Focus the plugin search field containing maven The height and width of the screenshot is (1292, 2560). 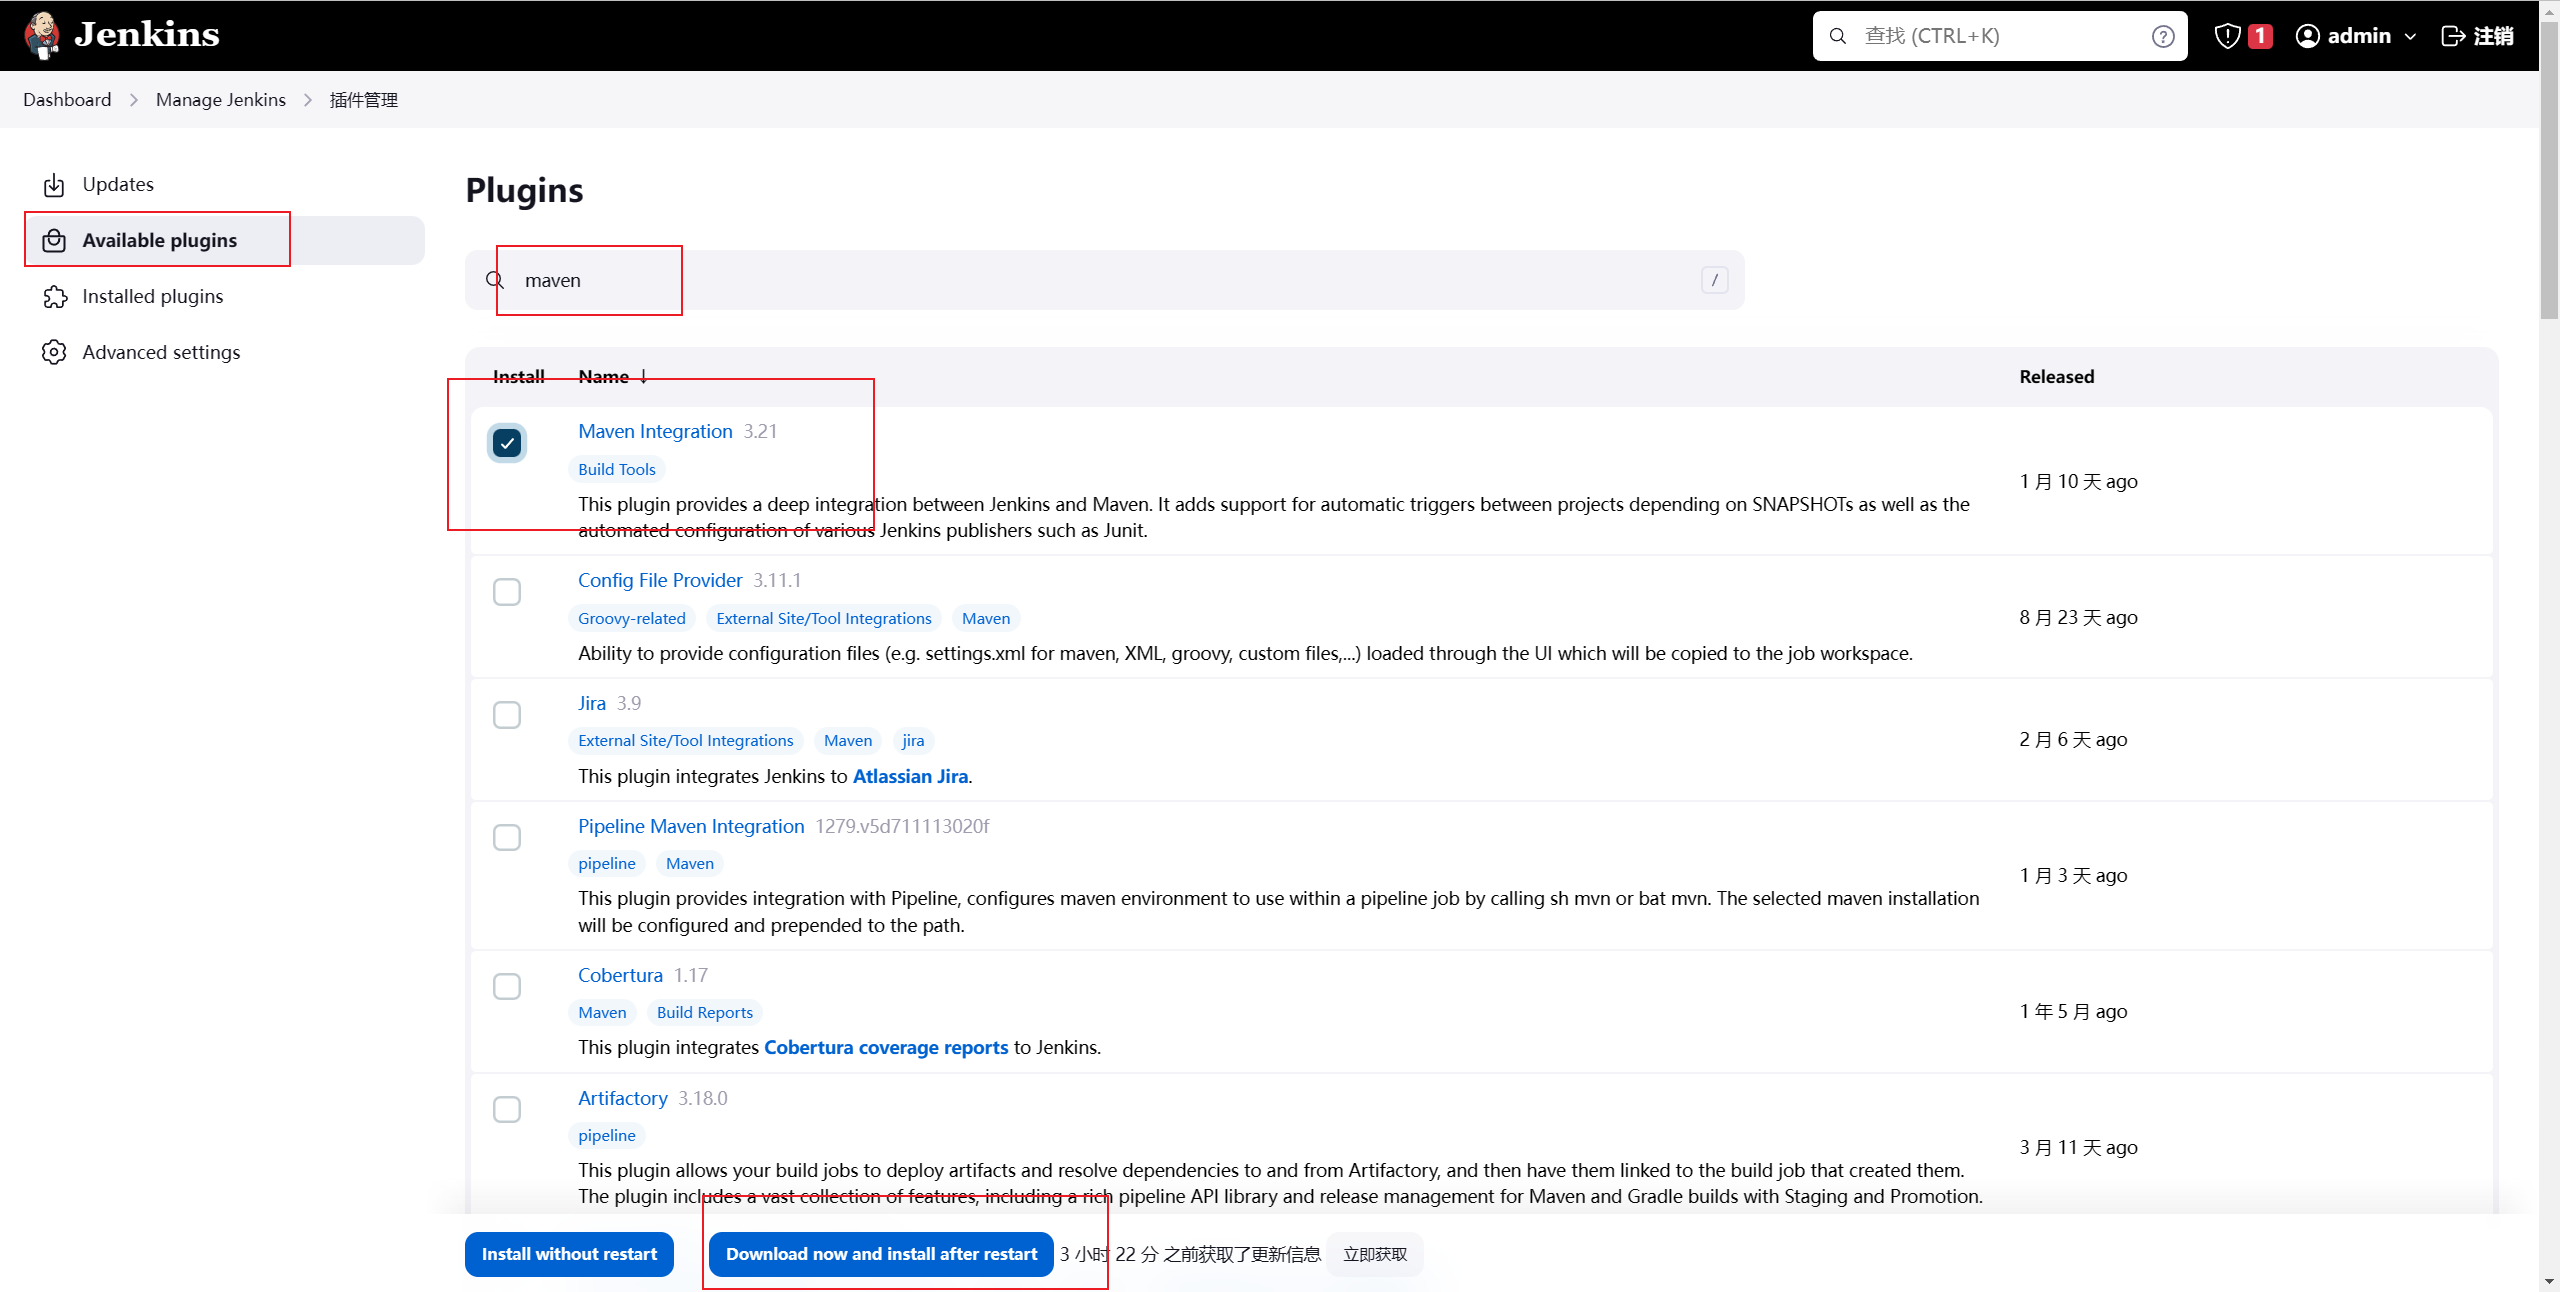(1105, 280)
